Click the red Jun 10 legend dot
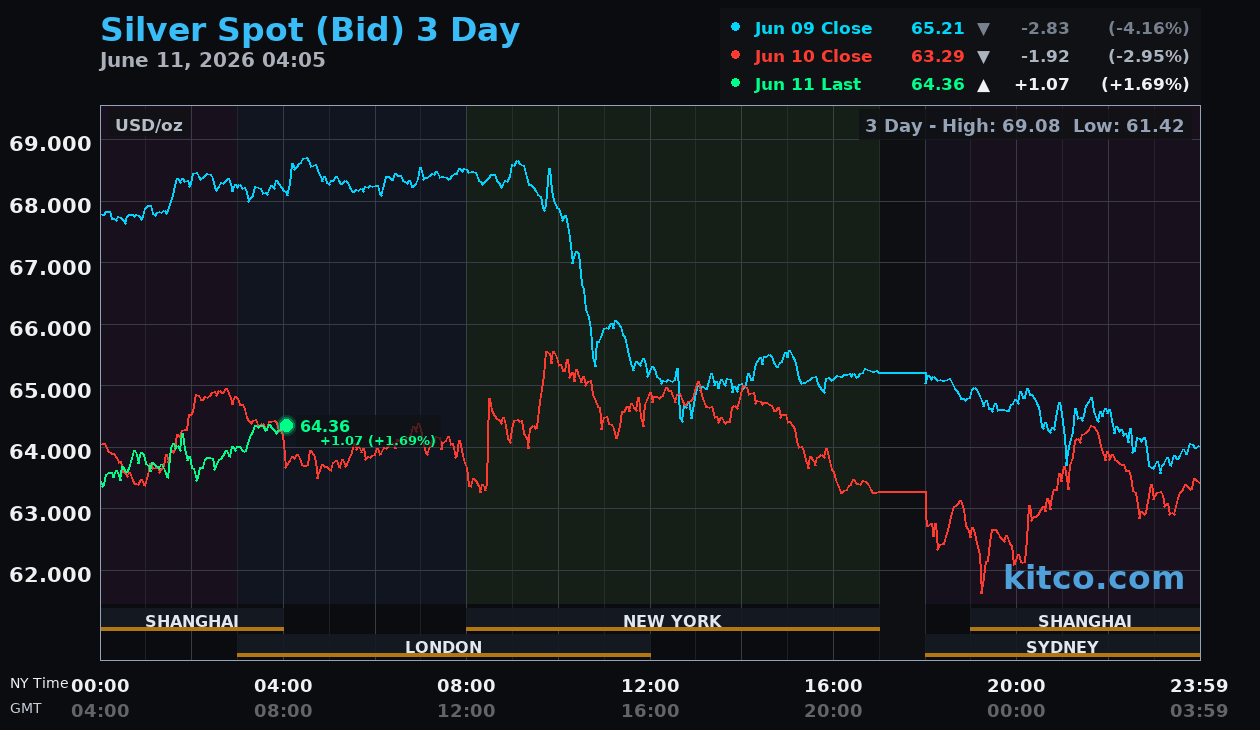Viewport: 1260px width, 730px height. click(736, 56)
